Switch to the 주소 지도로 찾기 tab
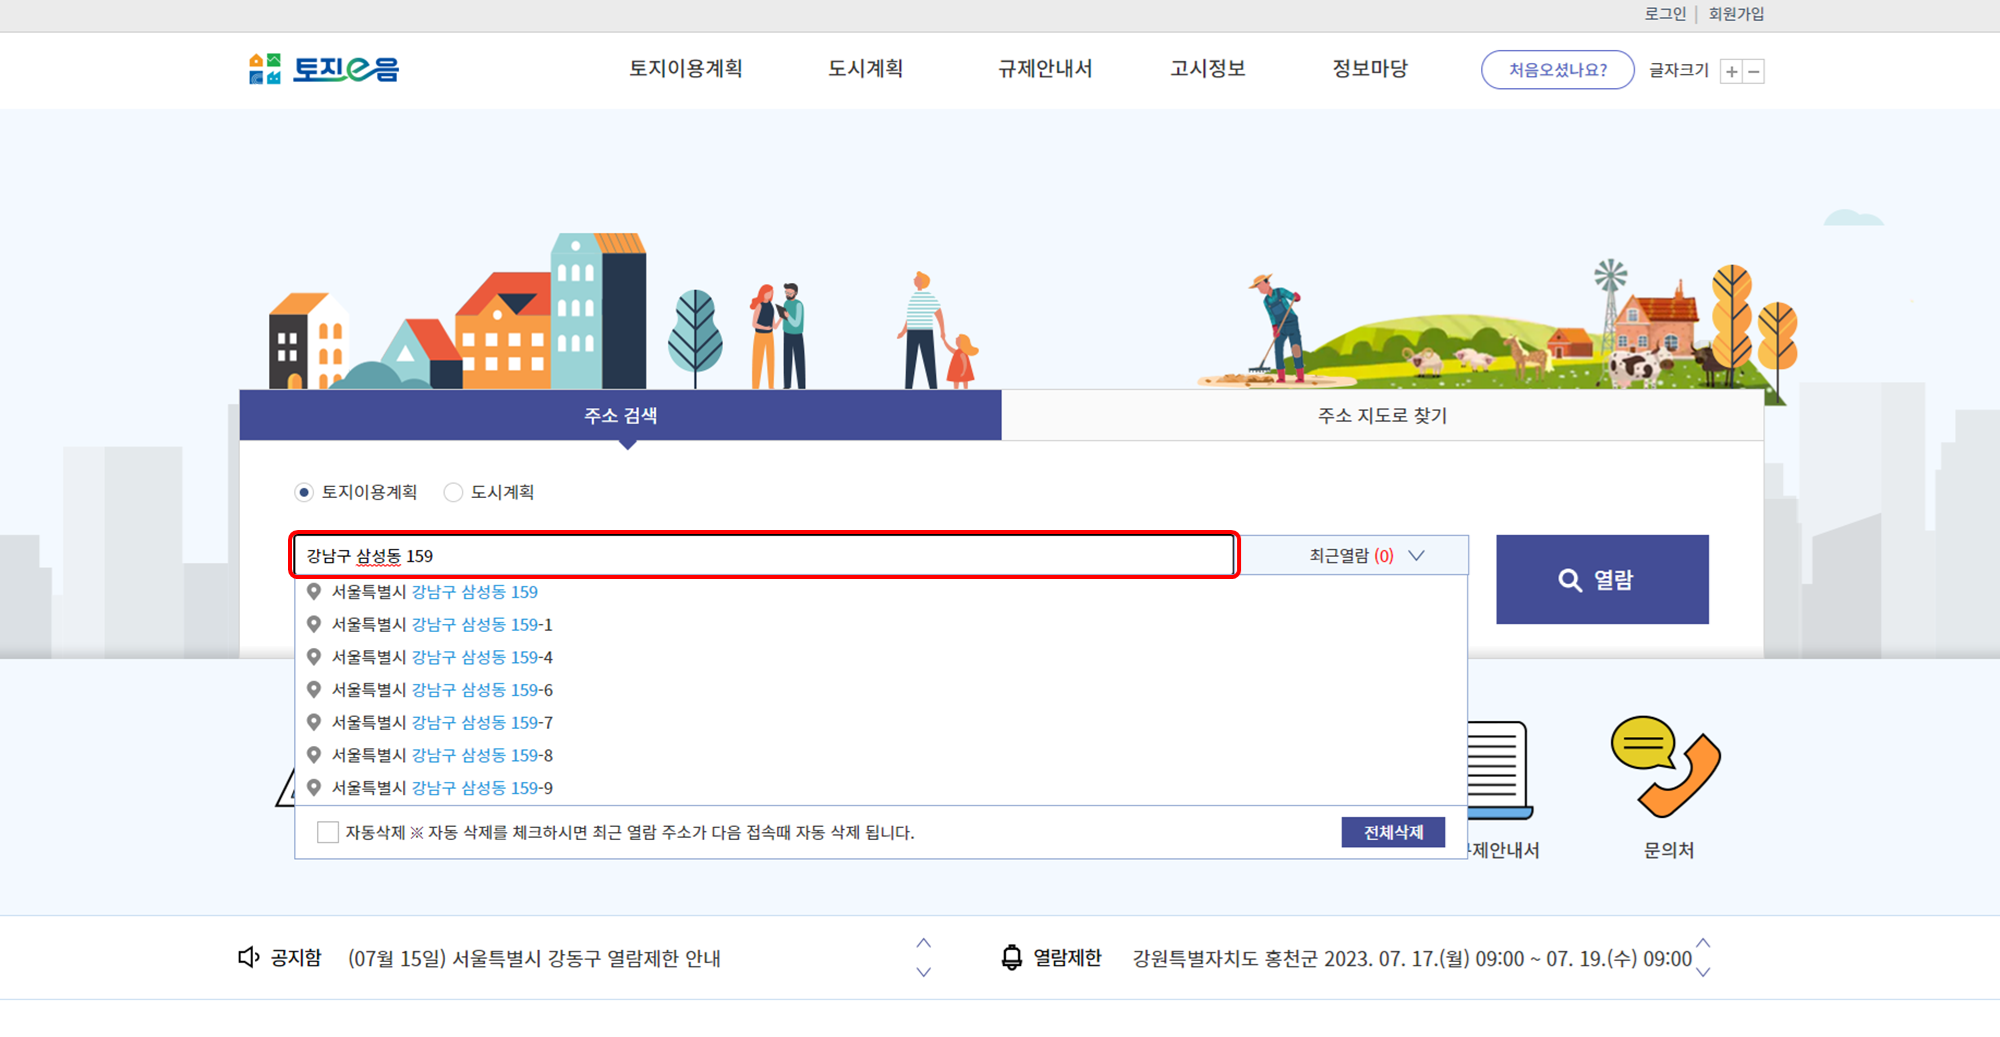The width and height of the screenshot is (2000, 1037). click(1382, 415)
